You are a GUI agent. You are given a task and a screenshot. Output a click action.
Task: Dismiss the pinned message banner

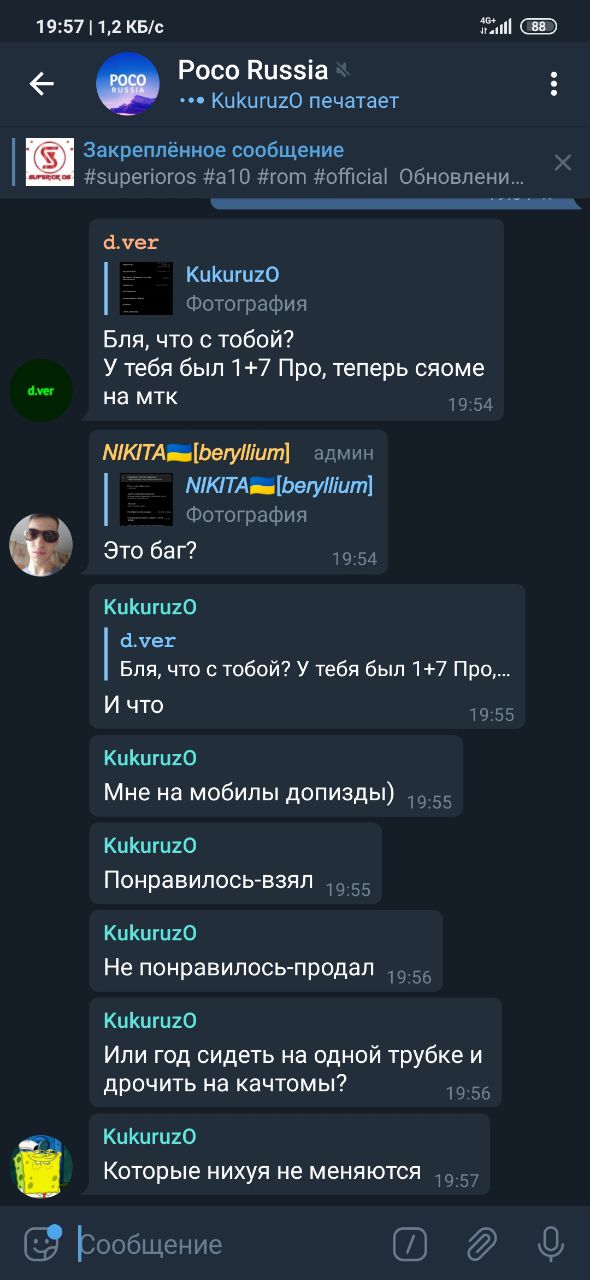[x=563, y=162]
